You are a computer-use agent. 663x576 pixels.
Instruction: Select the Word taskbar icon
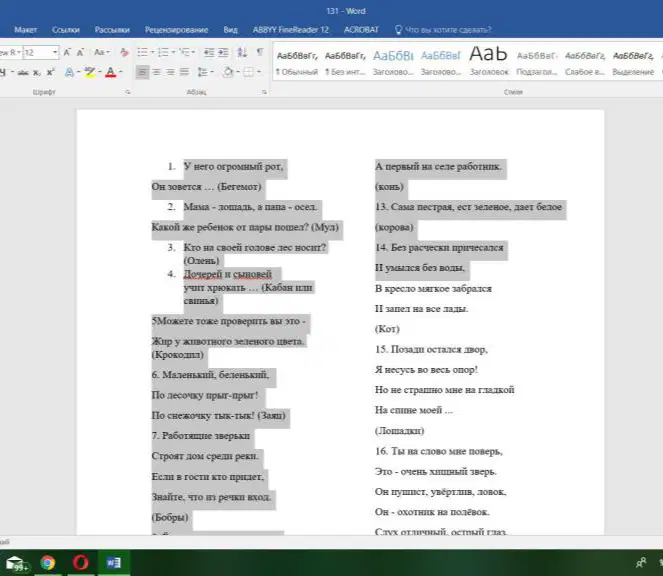[x=113, y=562]
